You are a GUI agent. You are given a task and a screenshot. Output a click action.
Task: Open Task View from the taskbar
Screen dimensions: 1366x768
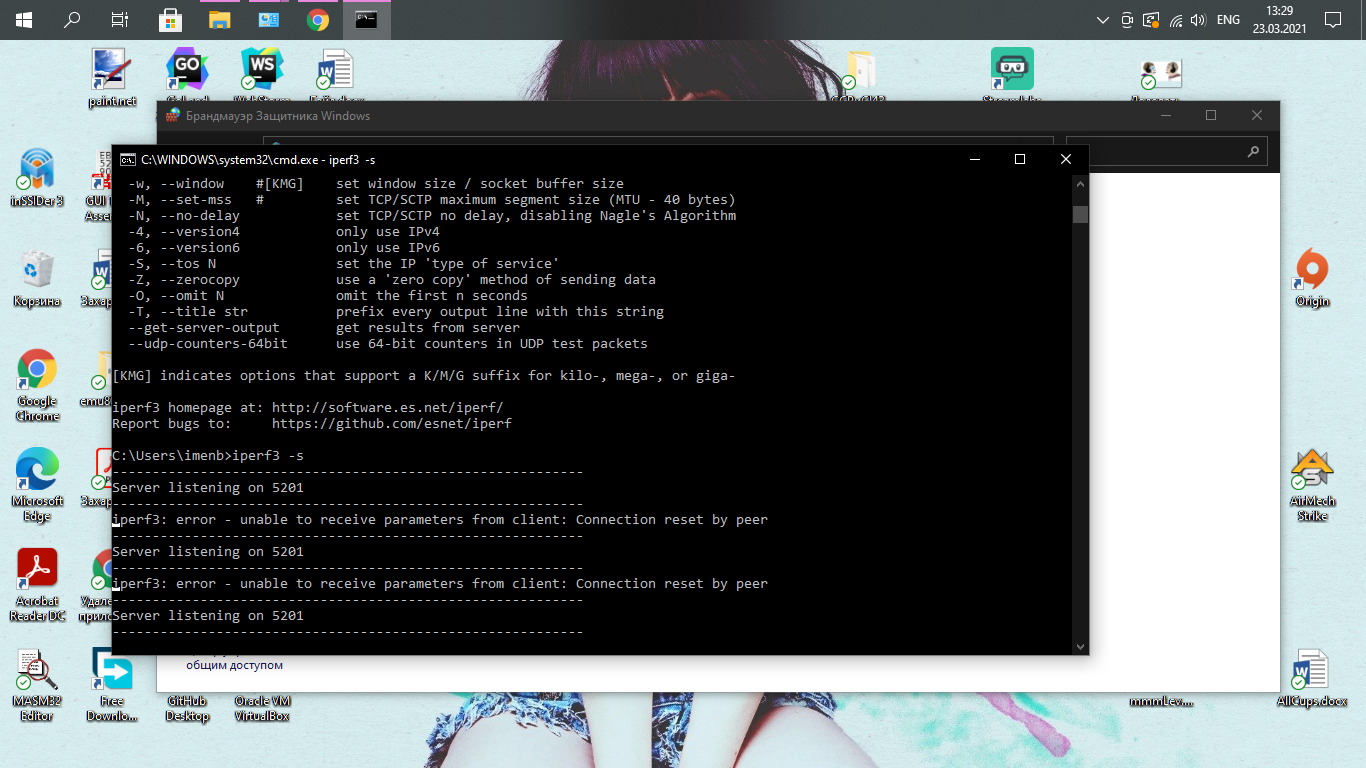coord(120,20)
